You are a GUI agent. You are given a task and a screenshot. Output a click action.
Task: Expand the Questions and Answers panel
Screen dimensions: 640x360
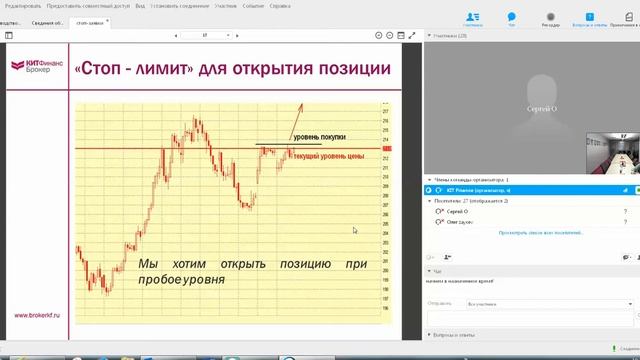429,335
